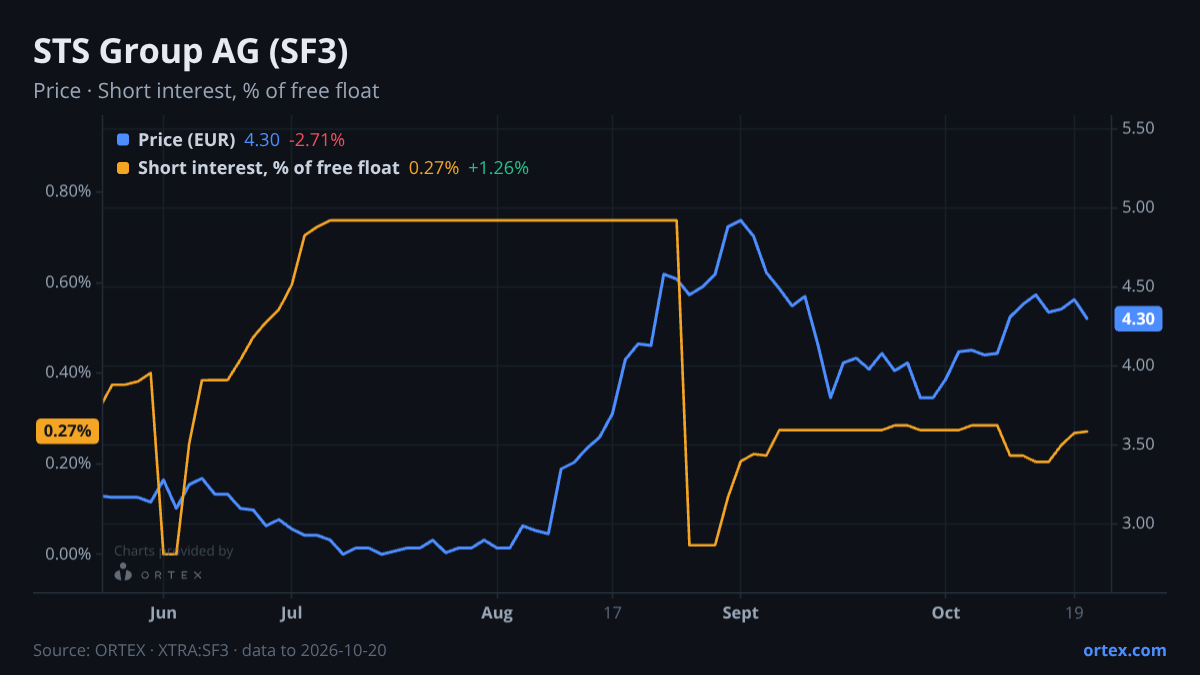Click the chart title STS Group AG (SF3)
Viewport: 1200px width, 675px height.
191,50
